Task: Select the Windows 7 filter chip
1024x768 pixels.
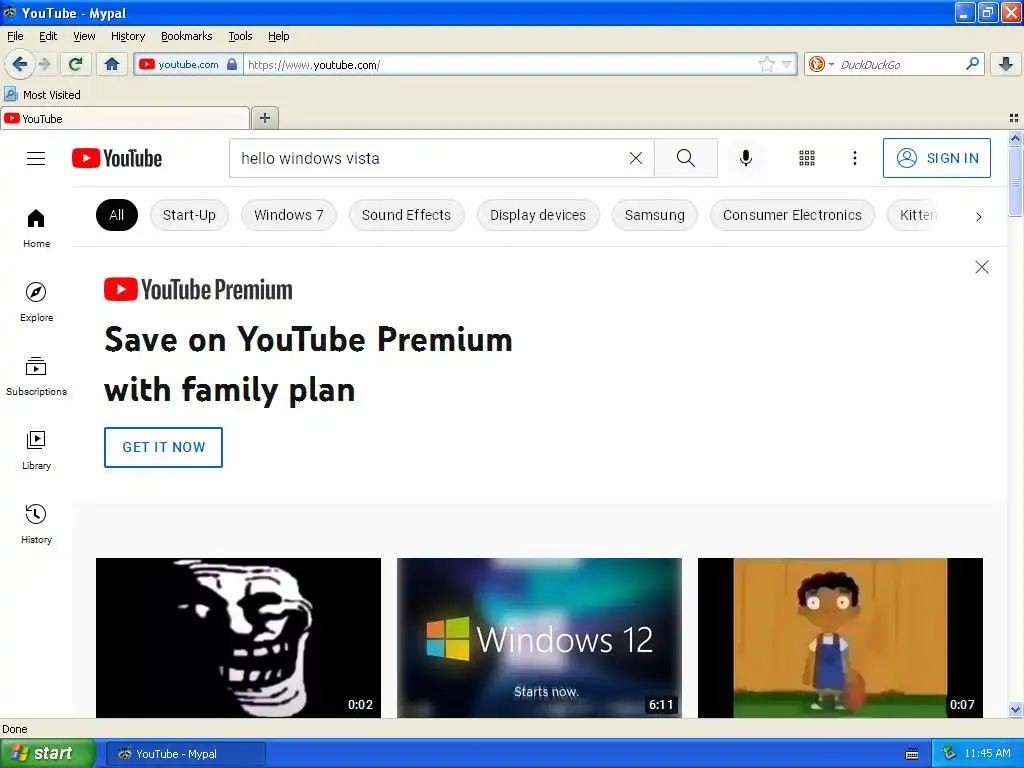Action: tap(289, 215)
